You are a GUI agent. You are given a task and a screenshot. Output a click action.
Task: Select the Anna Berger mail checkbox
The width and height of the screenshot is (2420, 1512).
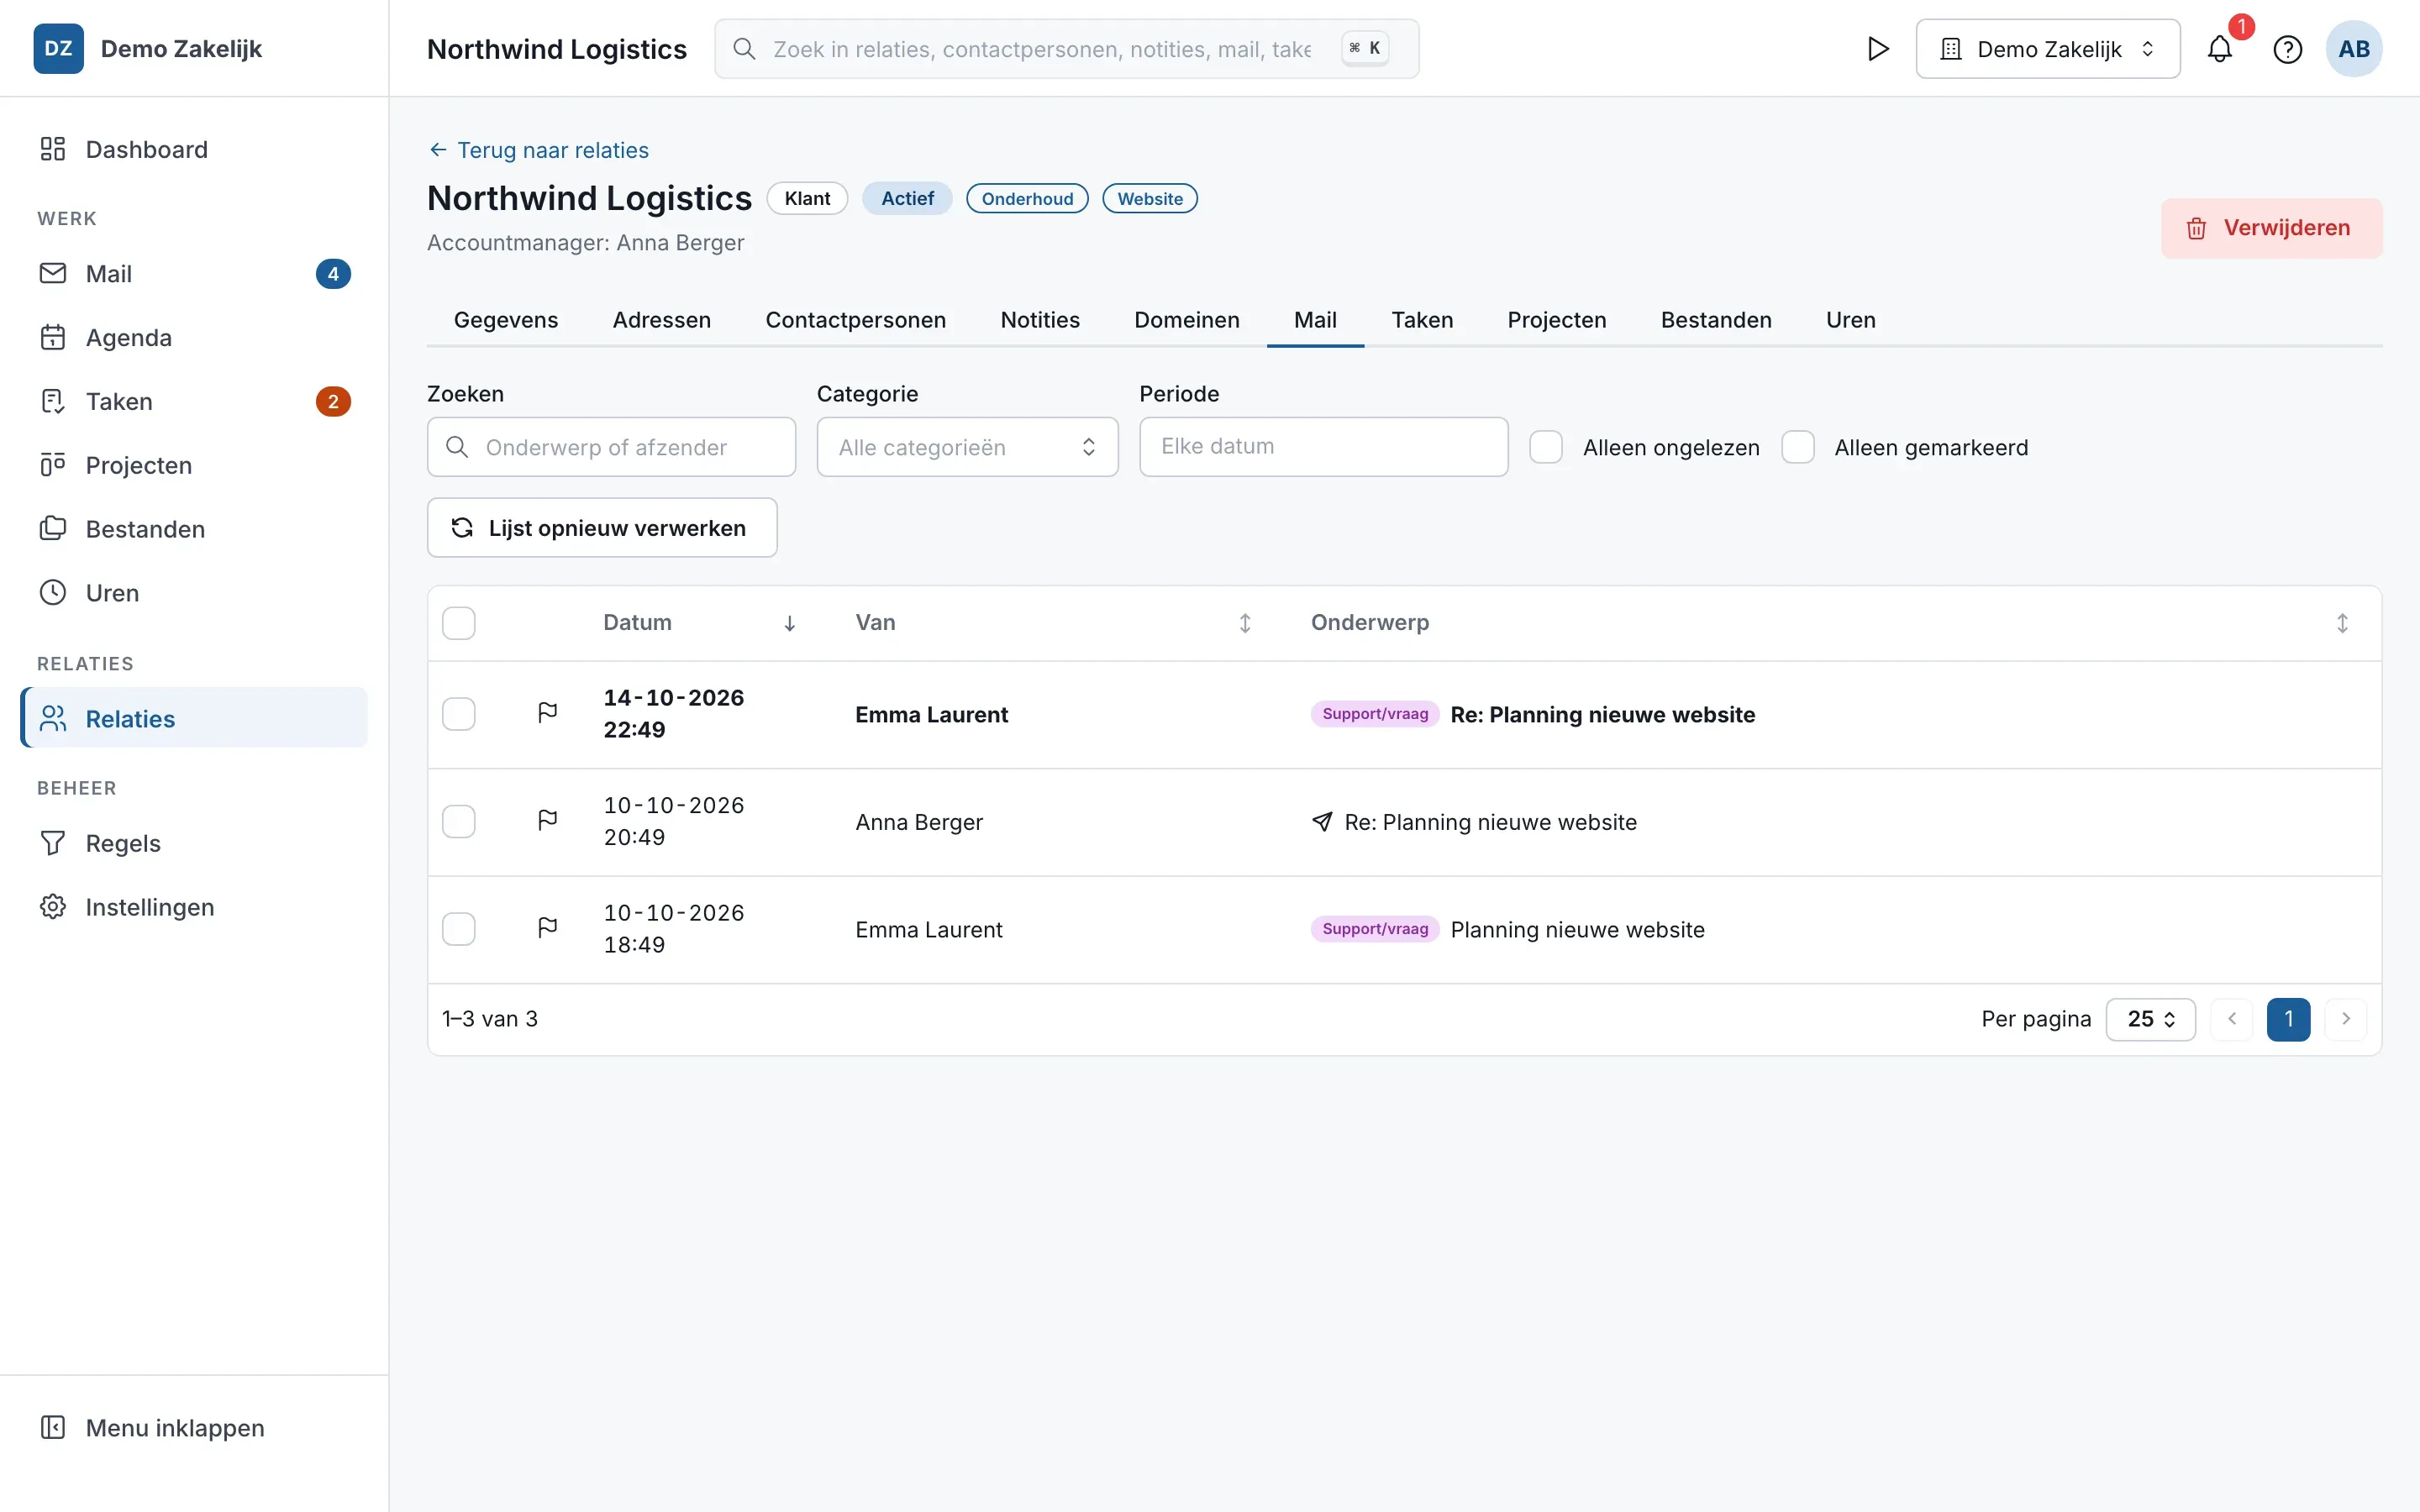coord(459,822)
